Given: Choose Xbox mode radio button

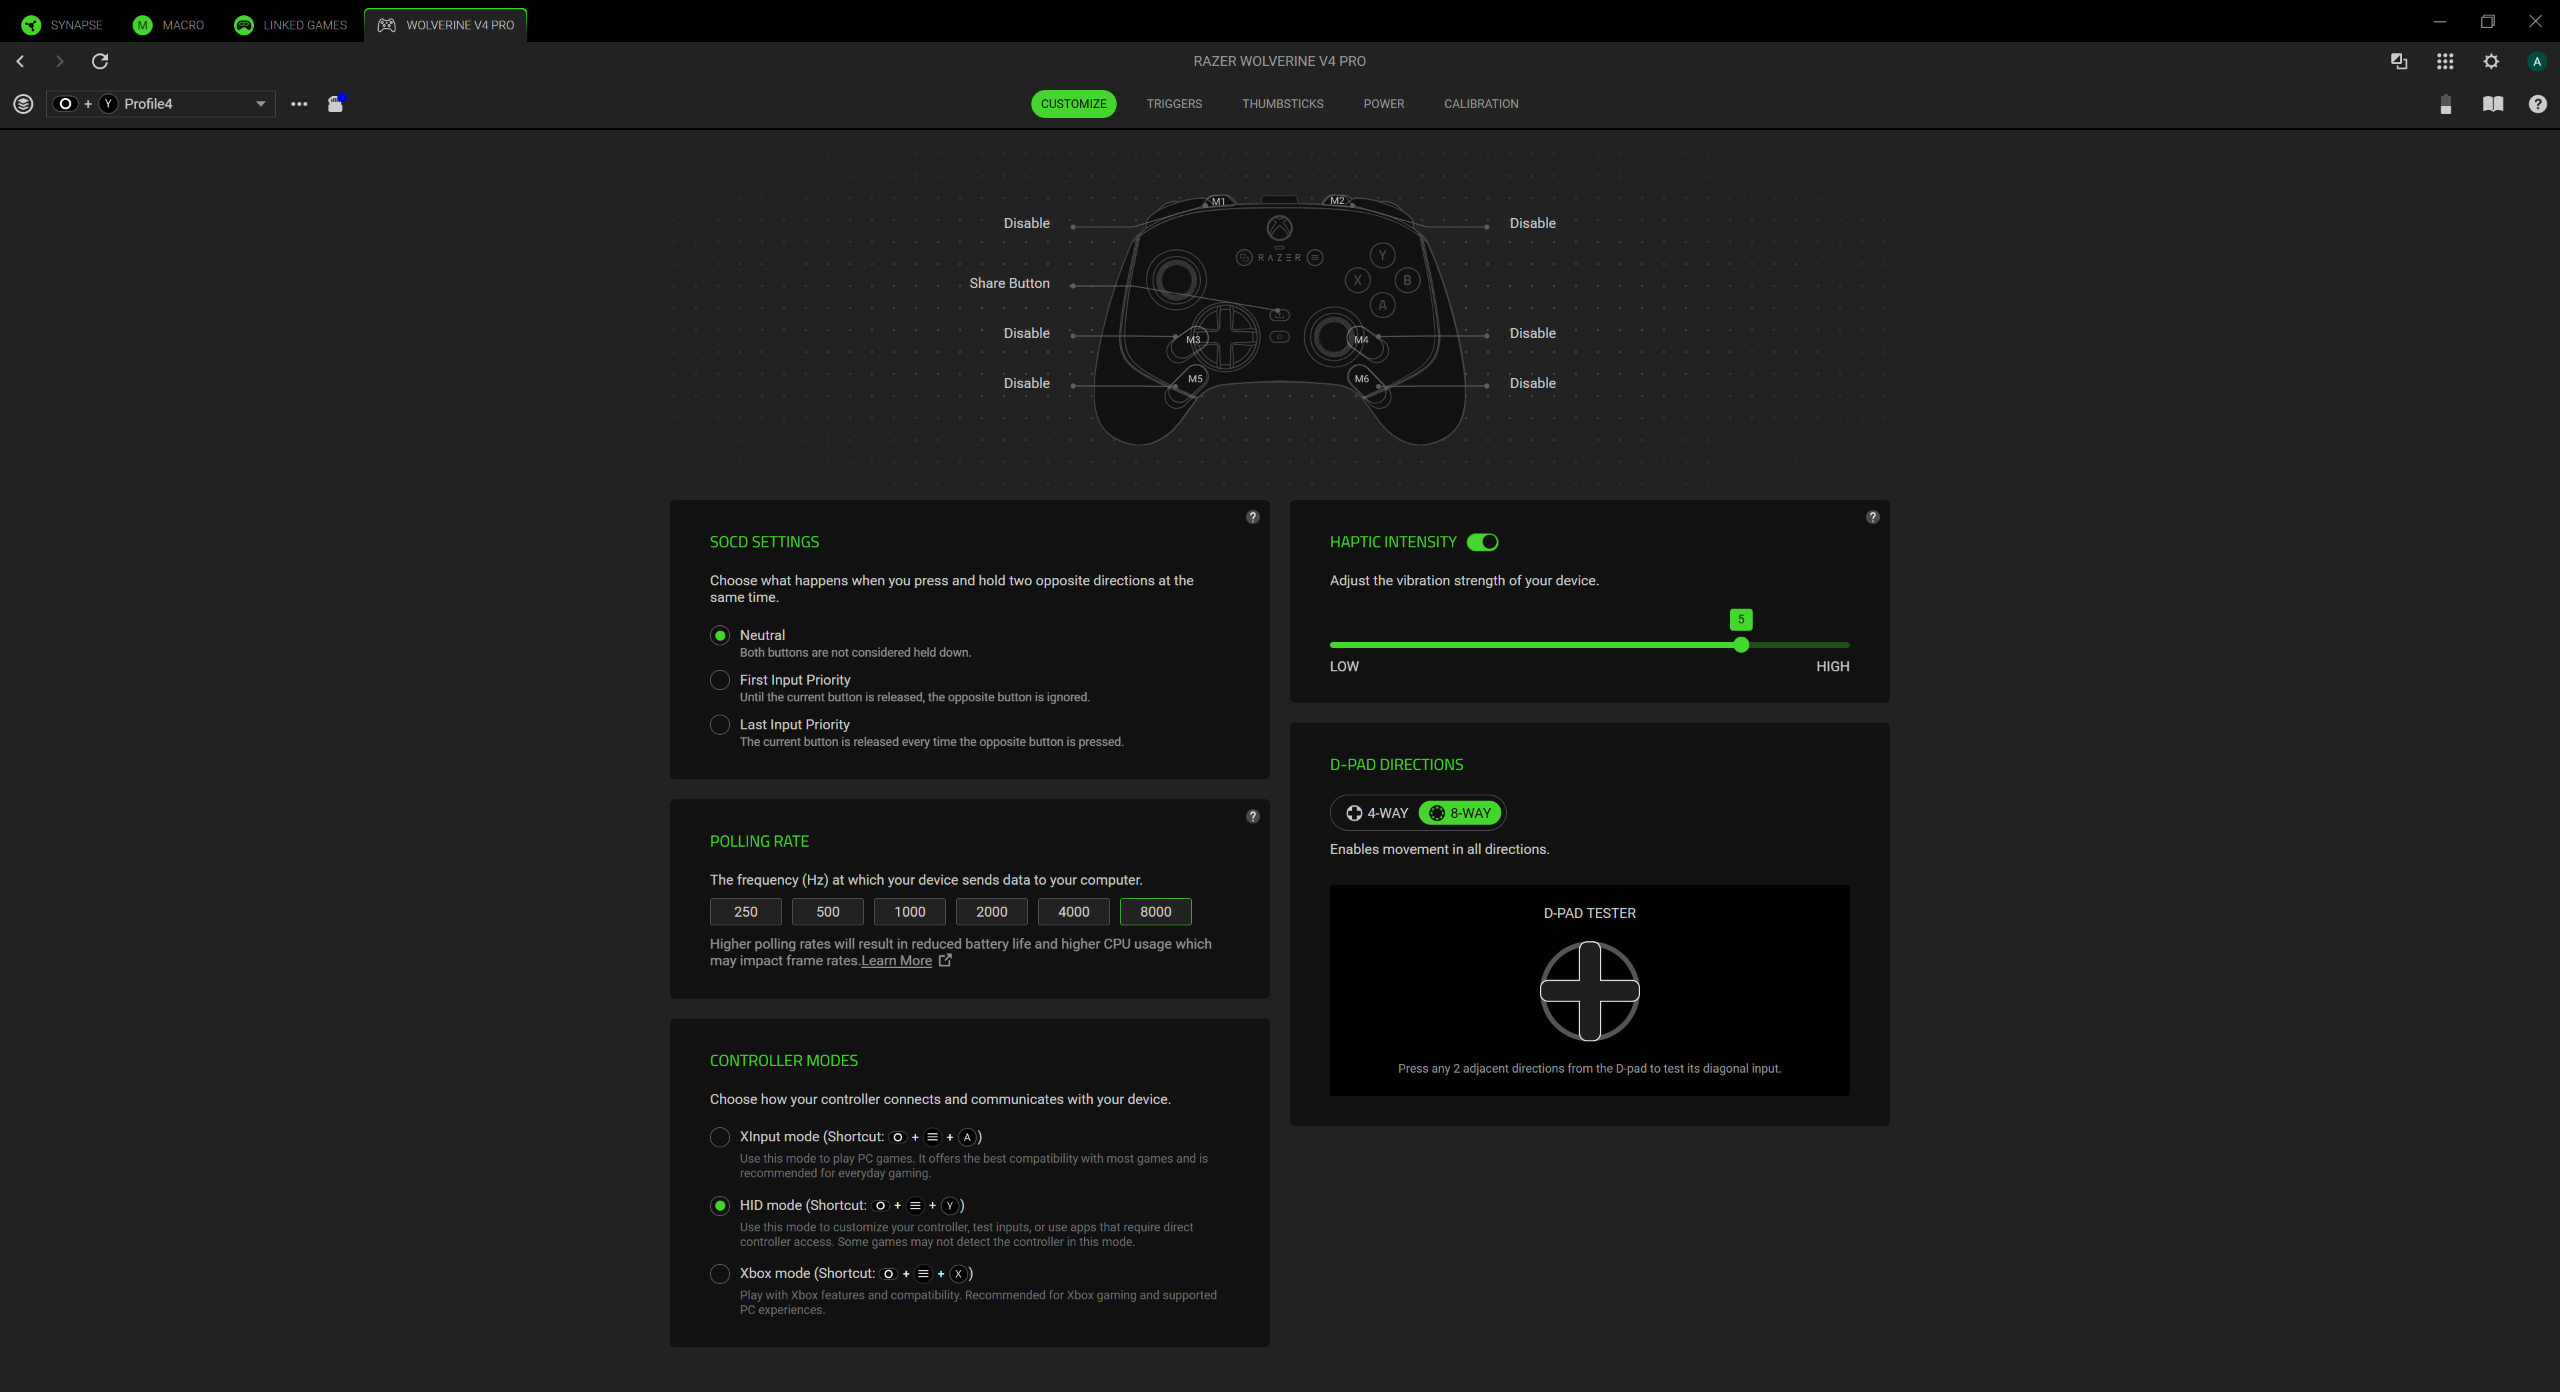Looking at the screenshot, I should (x=720, y=1274).
